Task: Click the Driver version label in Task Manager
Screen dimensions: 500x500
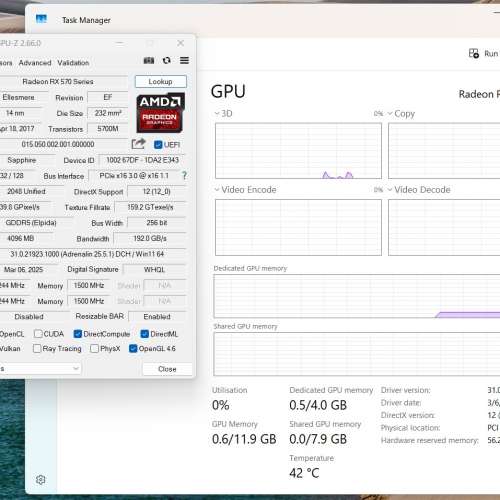Action: click(x=405, y=390)
